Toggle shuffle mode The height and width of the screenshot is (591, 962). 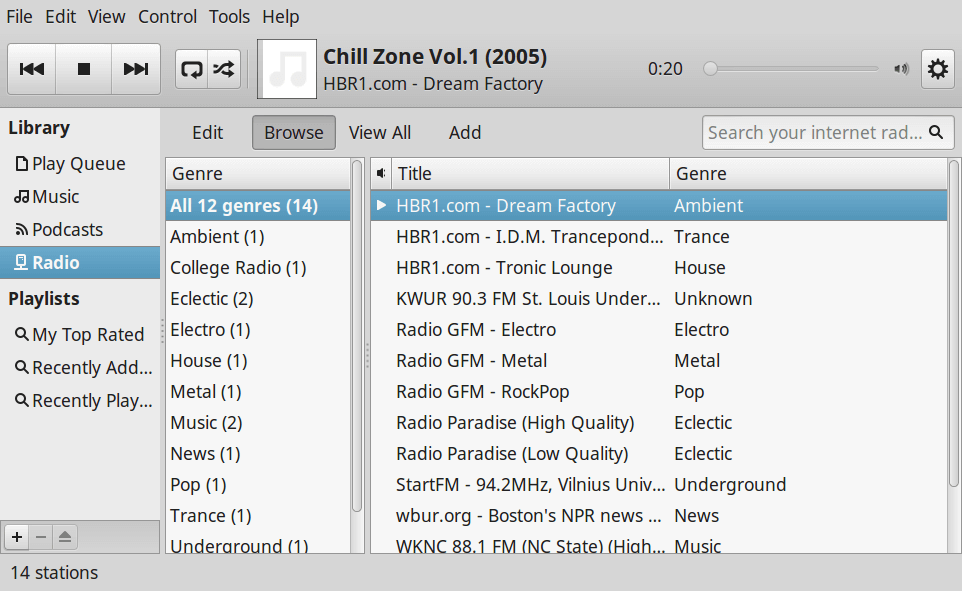(224, 69)
